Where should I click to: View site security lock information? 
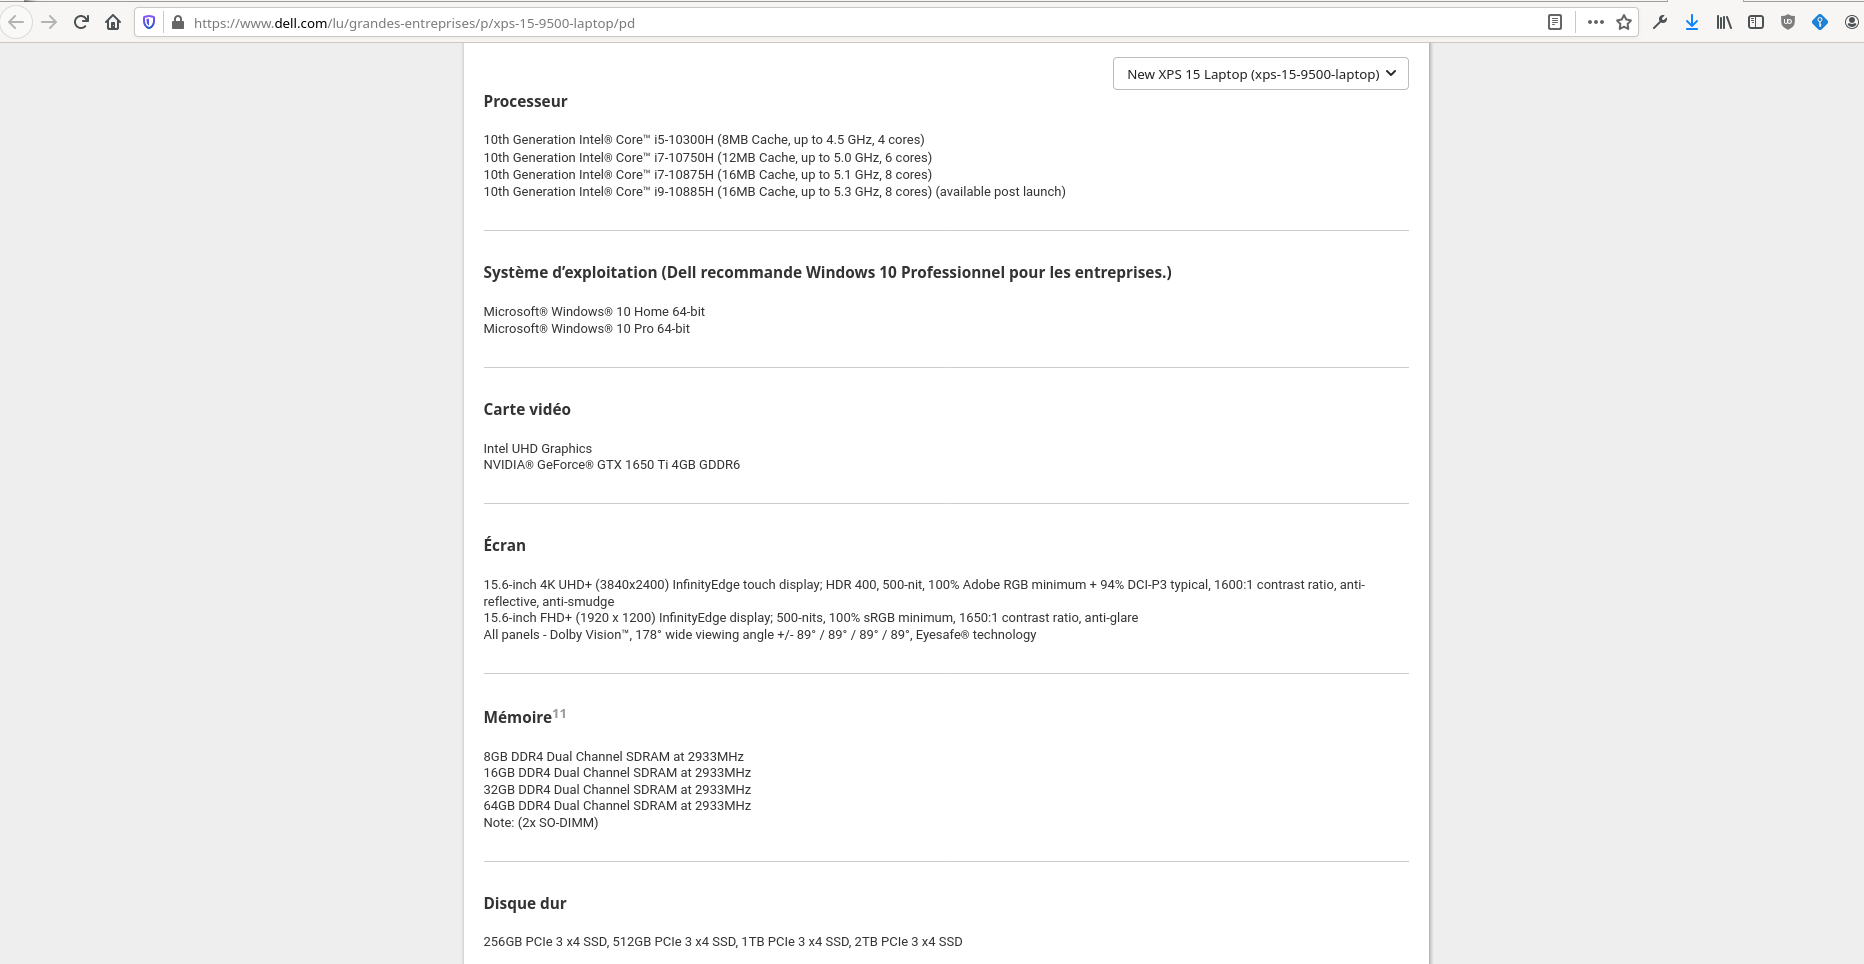[x=177, y=22]
